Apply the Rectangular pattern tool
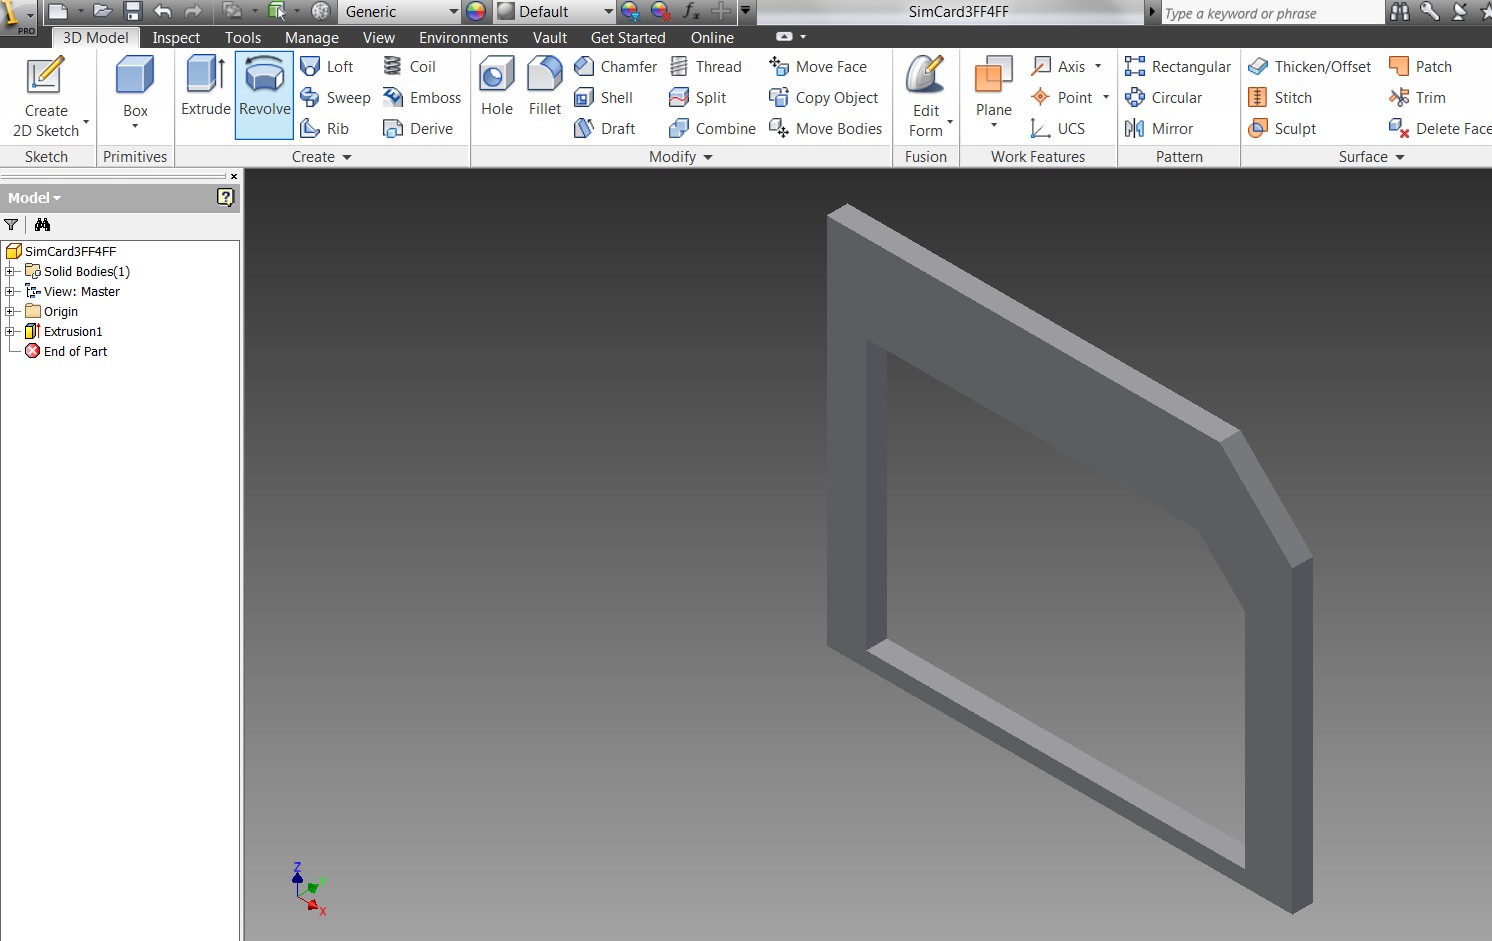The width and height of the screenshot is (1492, 941). (1178, 67)
